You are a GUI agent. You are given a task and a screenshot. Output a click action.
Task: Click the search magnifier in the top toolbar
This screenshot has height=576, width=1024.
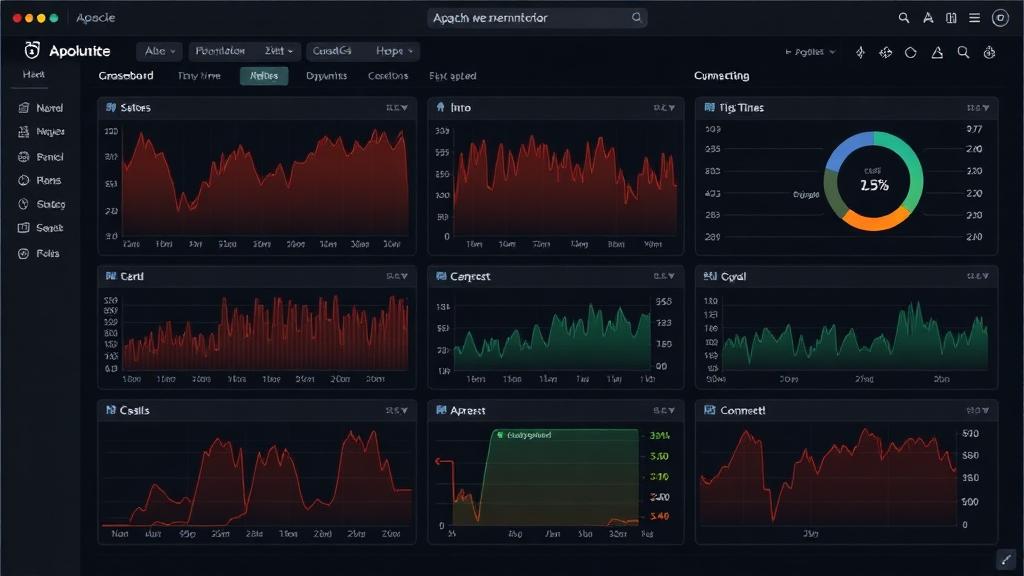pos(962,51)
